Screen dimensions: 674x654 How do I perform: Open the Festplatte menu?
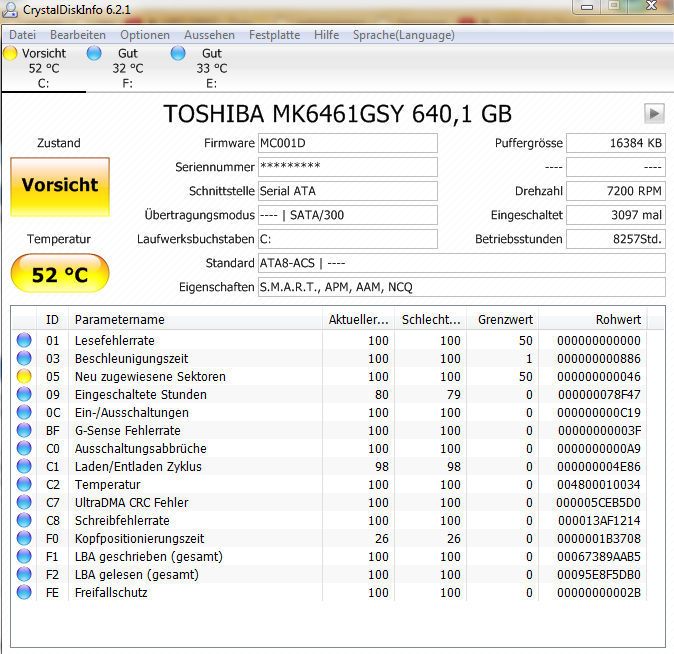[x=275, y=35]
